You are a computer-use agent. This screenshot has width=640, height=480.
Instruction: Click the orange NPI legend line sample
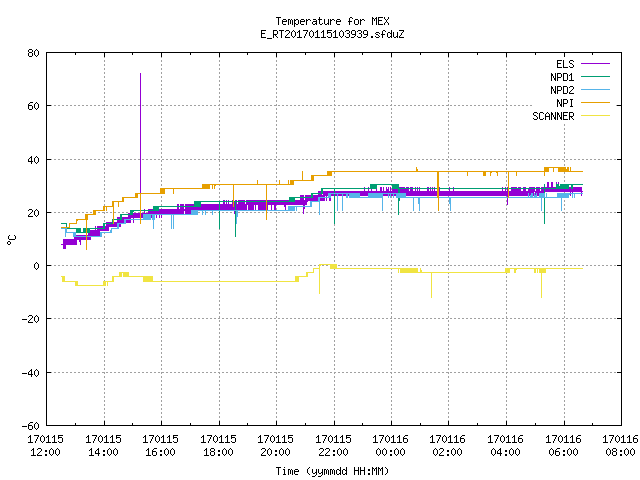coord(595,103)
